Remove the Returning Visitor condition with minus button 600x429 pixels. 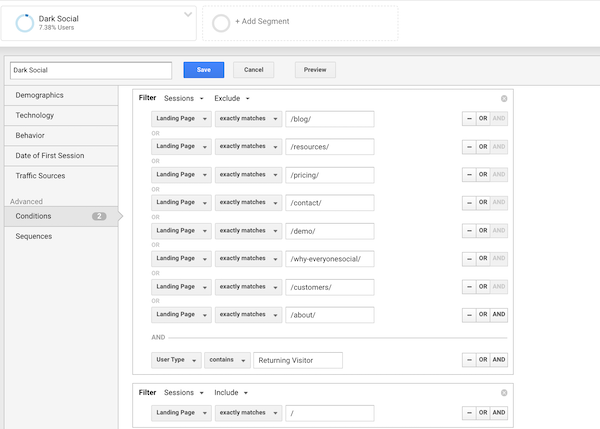469,360
